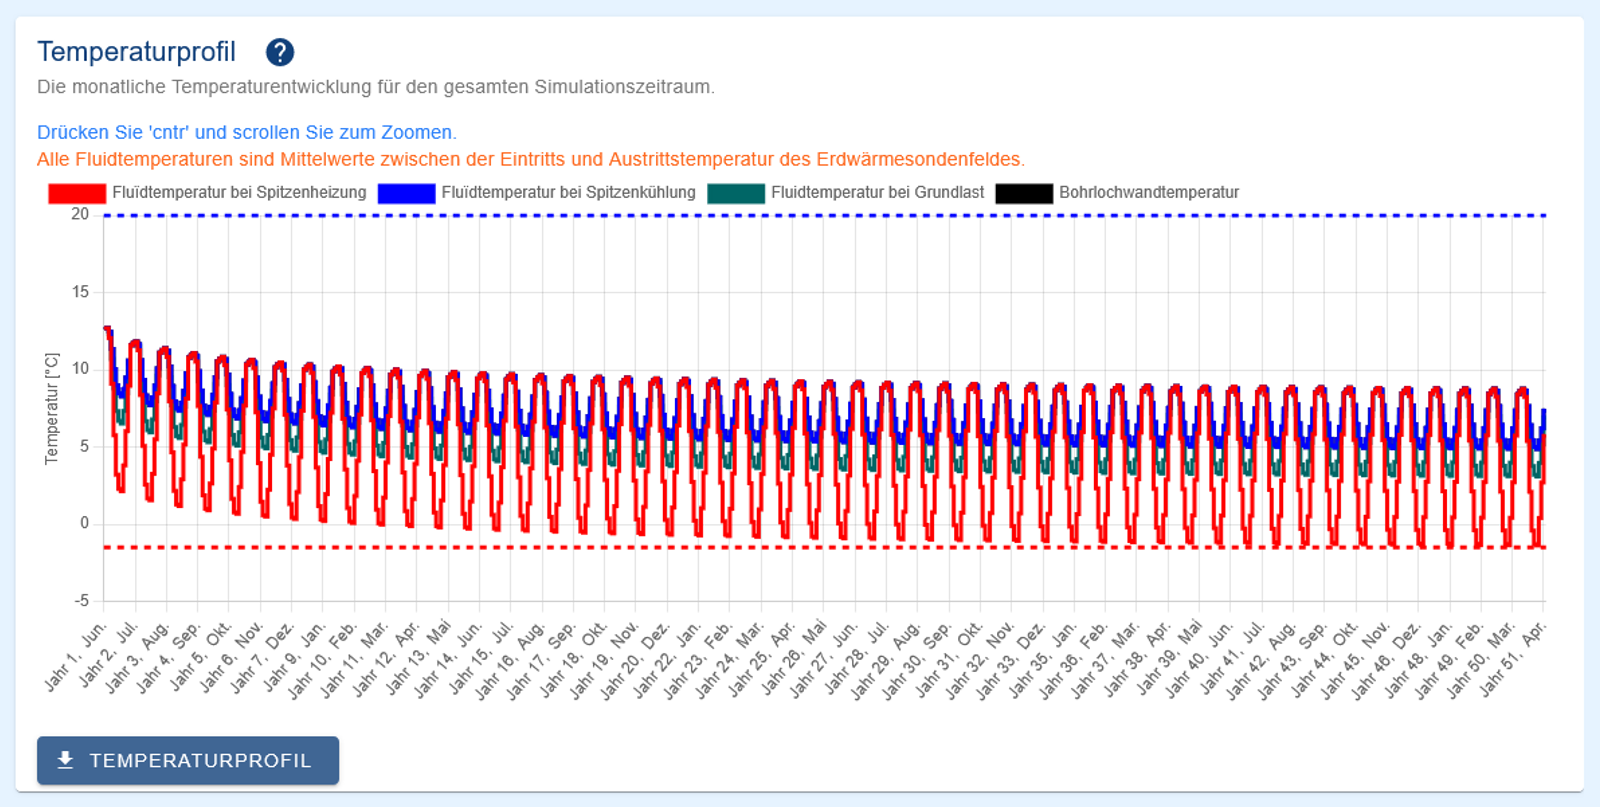Click the first red peak at chart start
The image size is (1600, 807).
[107, 329]
